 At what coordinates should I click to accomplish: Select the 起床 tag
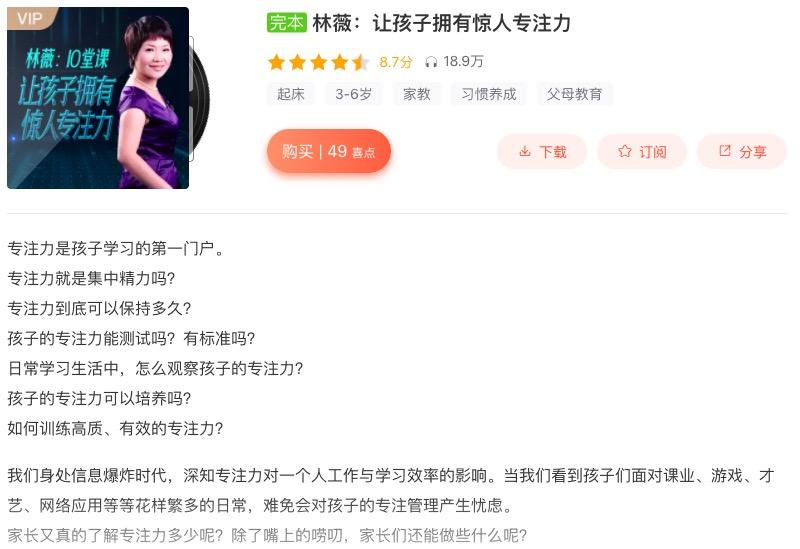coord(290,94)
